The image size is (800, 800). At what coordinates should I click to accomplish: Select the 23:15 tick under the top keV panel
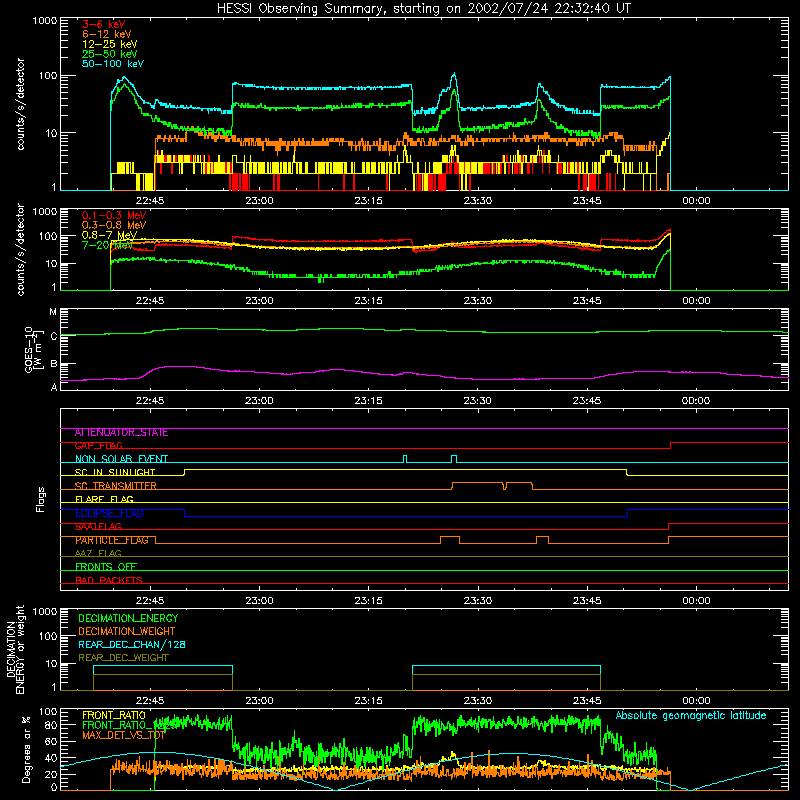click(x=368, y=201)
